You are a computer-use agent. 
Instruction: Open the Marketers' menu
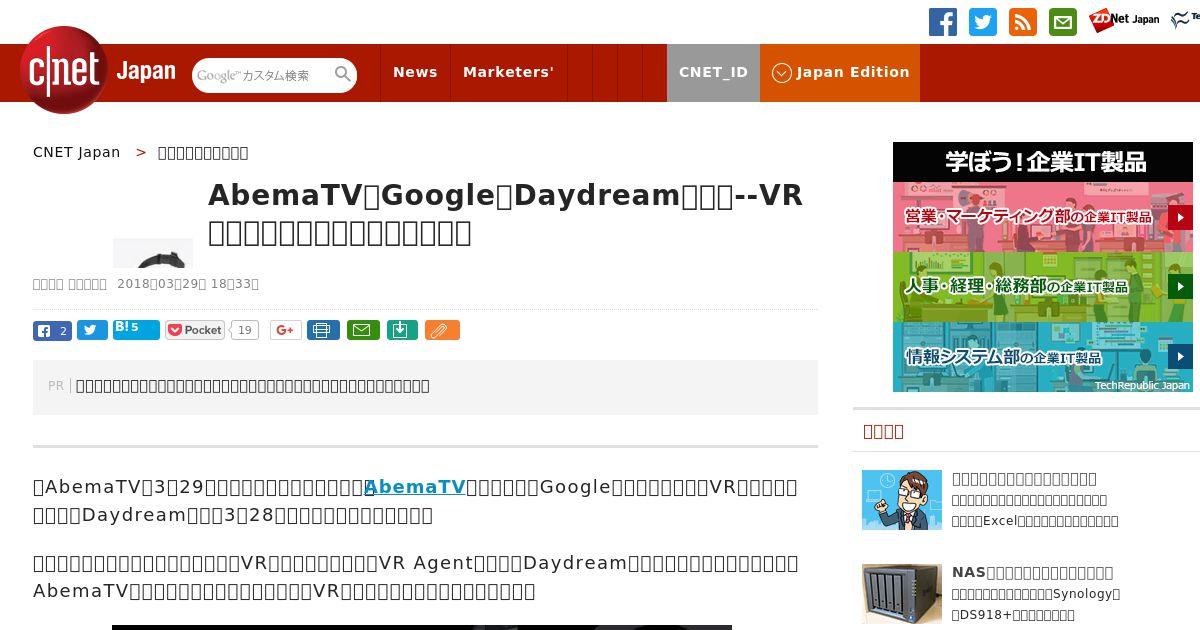508,72
